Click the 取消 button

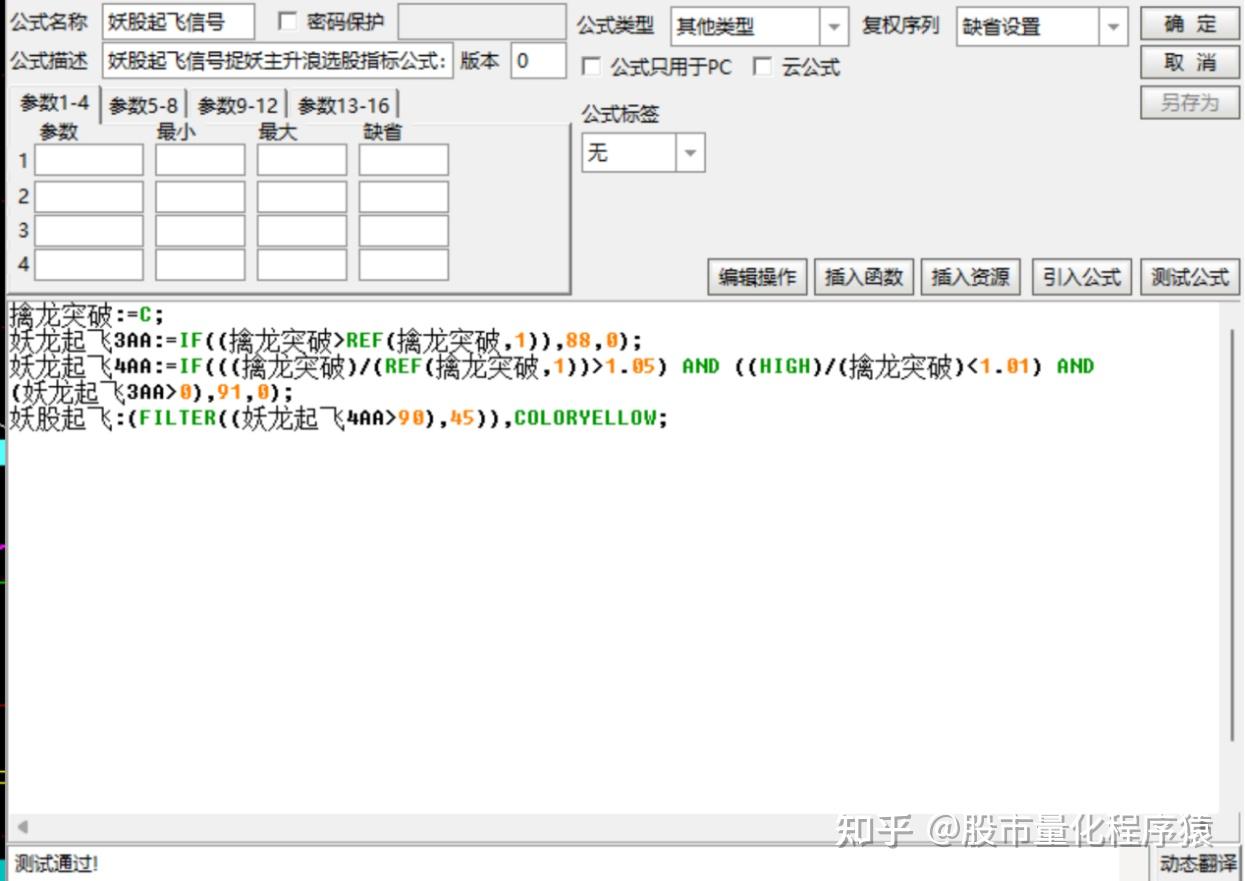click(1190, 63)
